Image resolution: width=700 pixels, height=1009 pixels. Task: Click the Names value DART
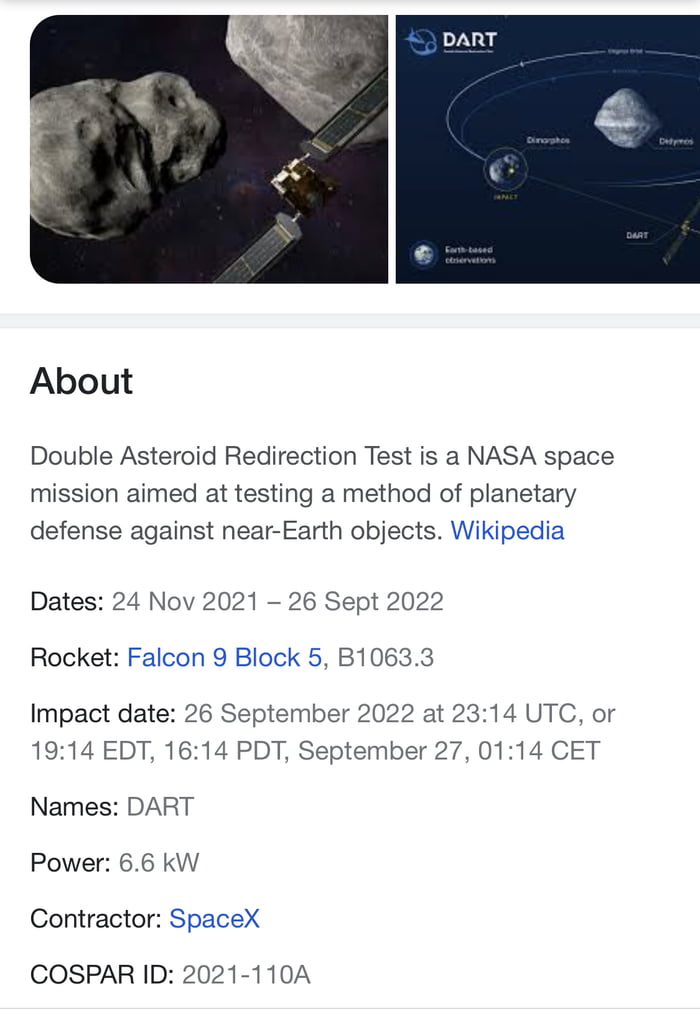click(160, 806)
